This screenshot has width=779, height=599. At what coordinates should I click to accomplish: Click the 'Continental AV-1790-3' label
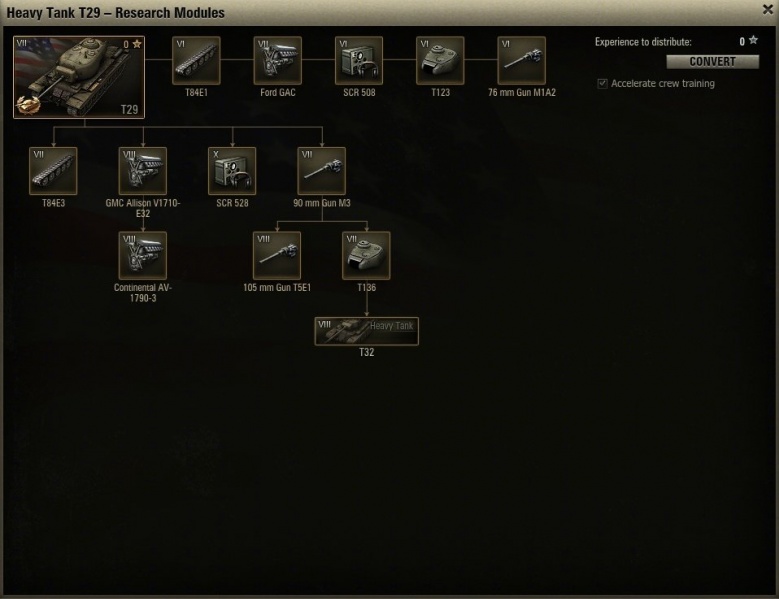click(x=143, y=293)
